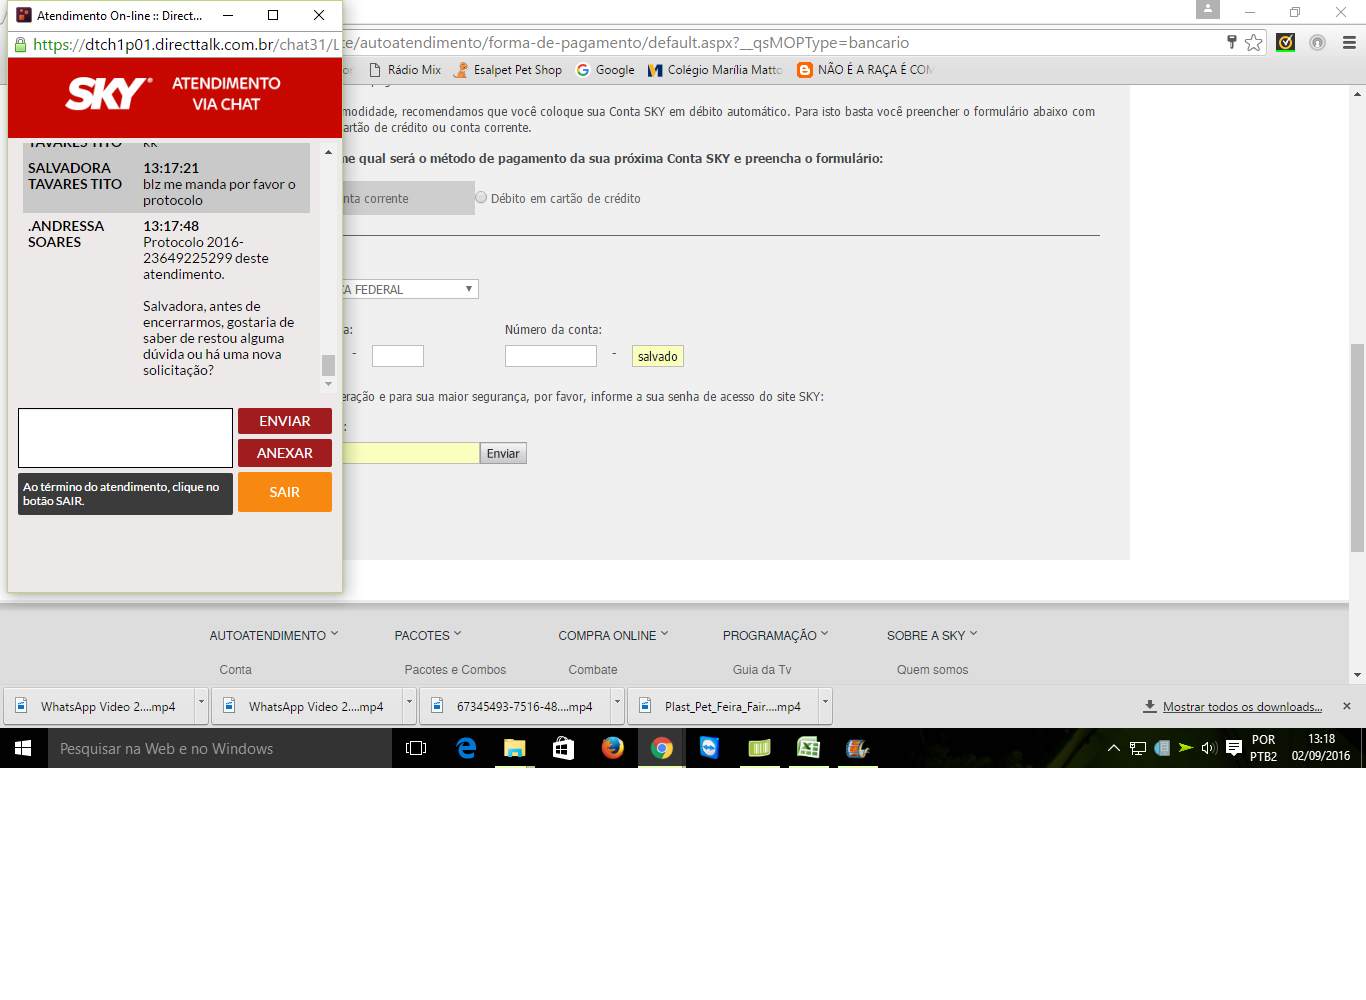Image resolution: width=1366 pixels, height=1000 pixels.
Task: Click the saved password key icon
Action: coord(1232,42)
